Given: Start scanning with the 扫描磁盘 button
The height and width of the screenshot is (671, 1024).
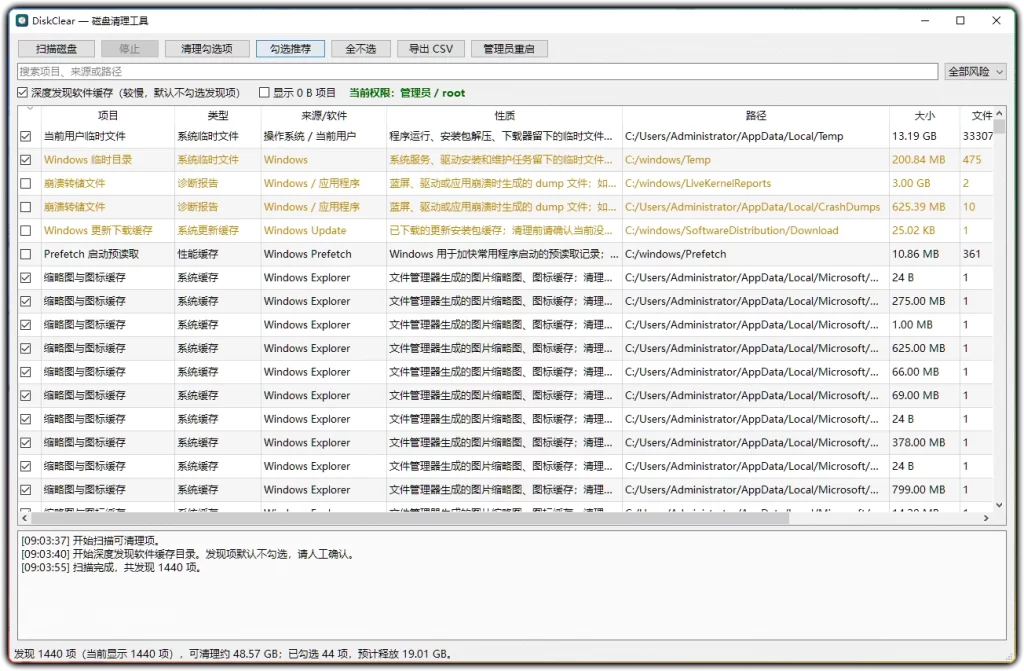Looking at the screenshot, I should (56, 49).
